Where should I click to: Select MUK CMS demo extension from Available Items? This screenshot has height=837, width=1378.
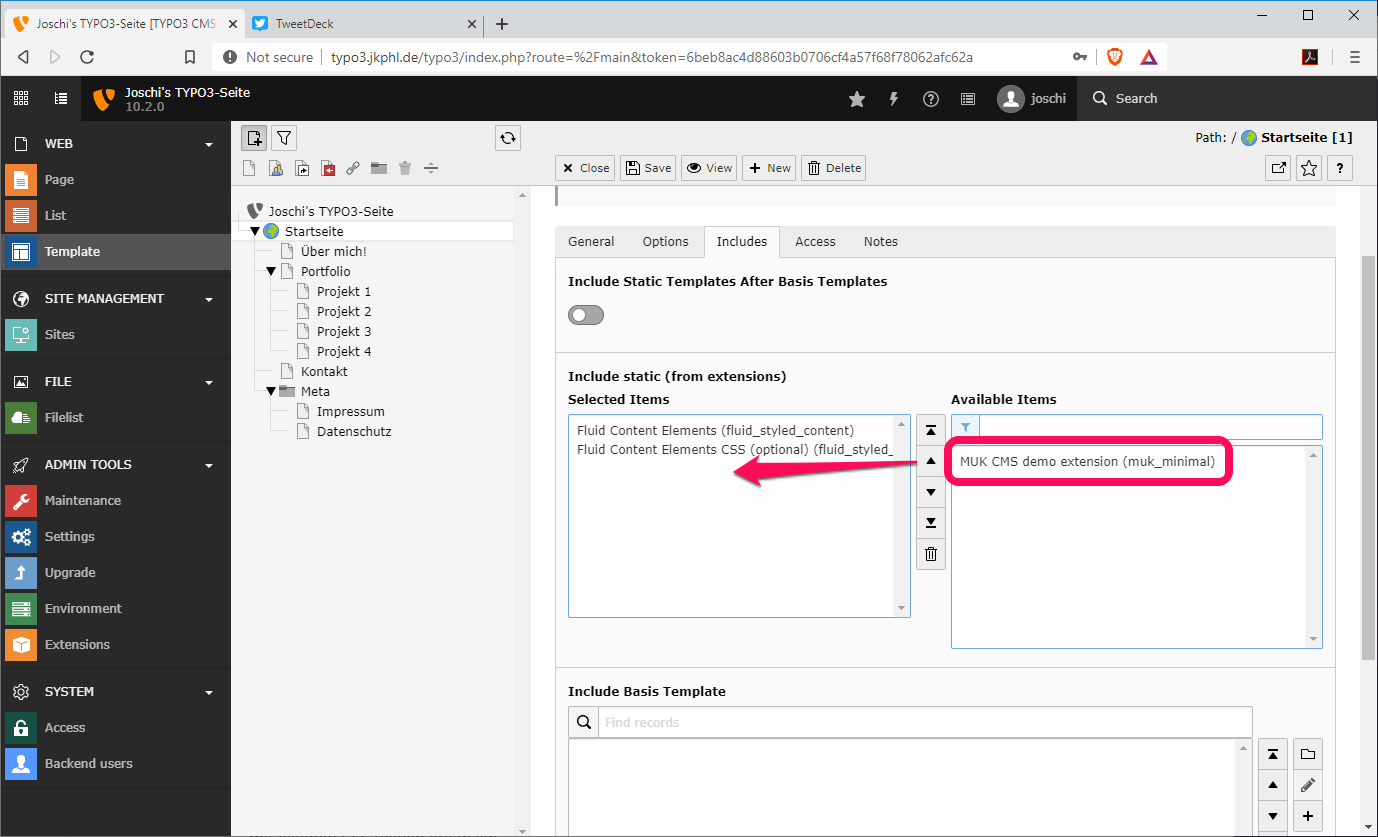[1088, 461]
